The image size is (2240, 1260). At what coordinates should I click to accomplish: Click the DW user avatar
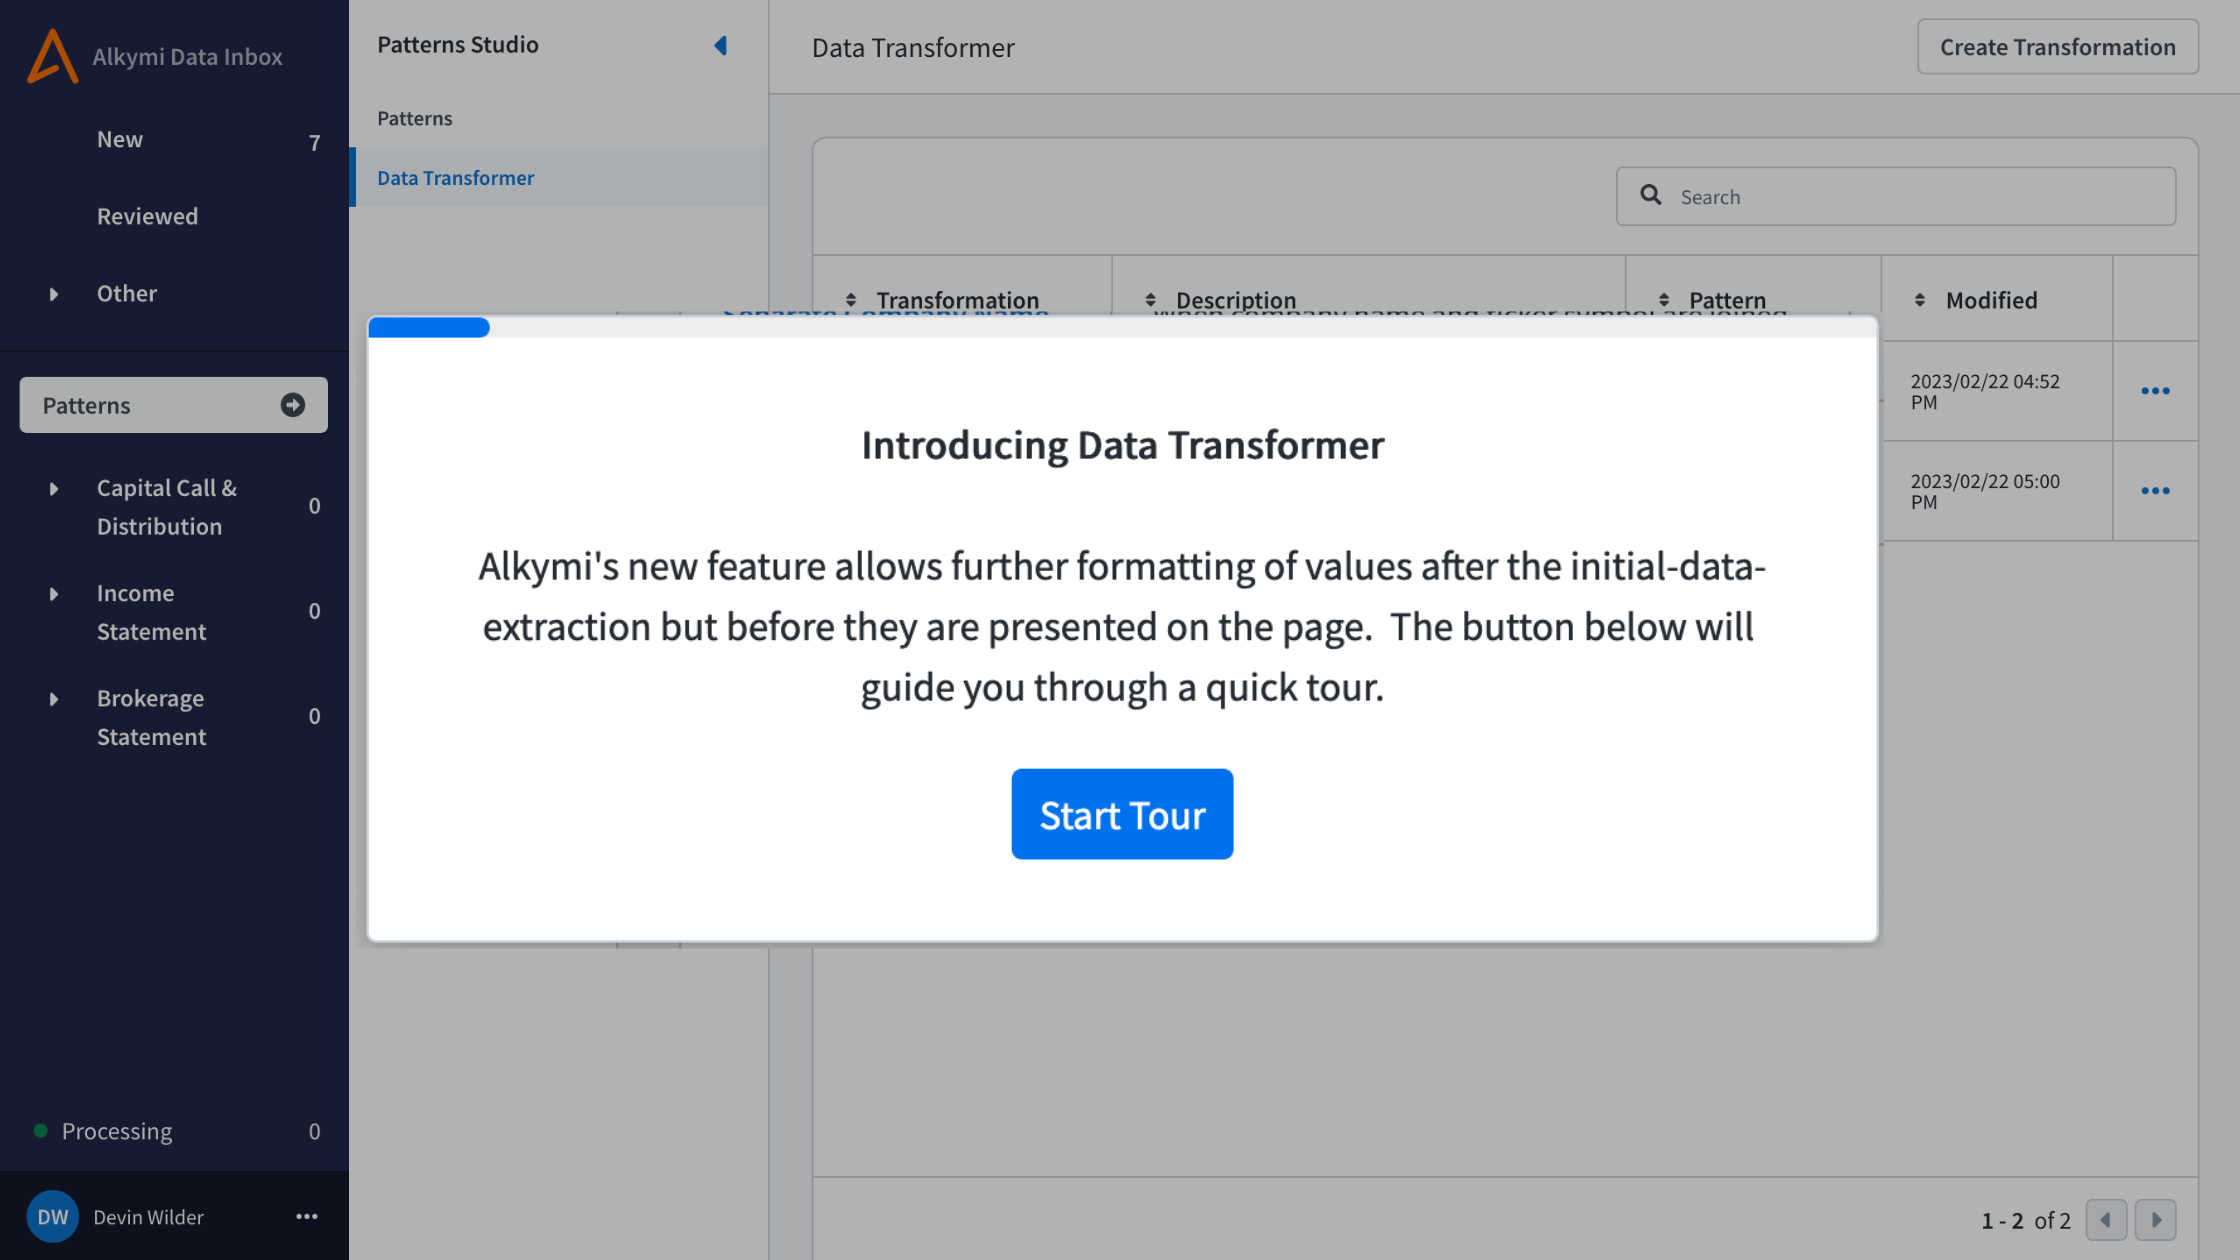[52, 1217]
